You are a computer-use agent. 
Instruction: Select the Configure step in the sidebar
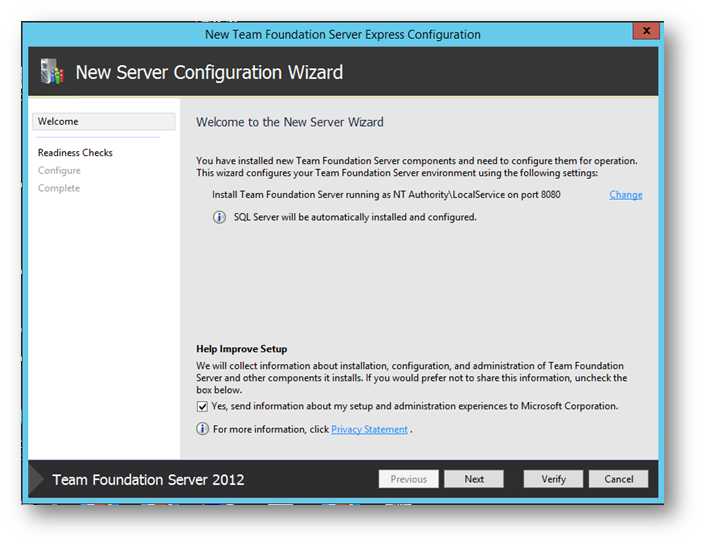tap(59, 171)
